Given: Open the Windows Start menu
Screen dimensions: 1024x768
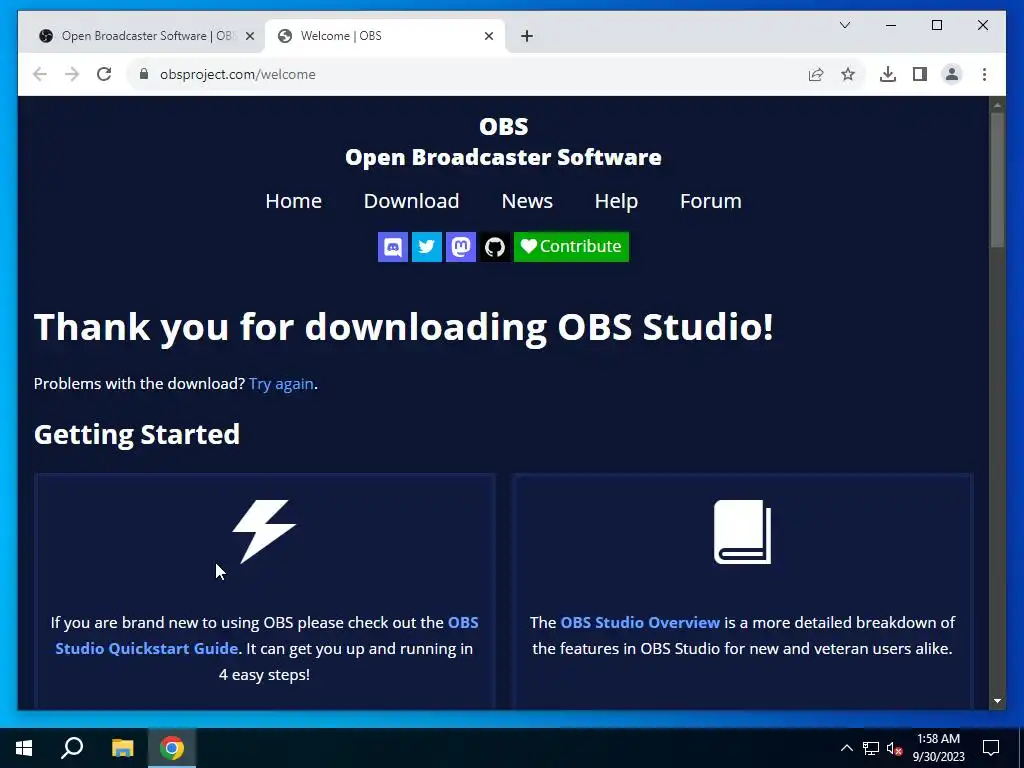Looking at the screenshot, I should [x=24, y=748].
